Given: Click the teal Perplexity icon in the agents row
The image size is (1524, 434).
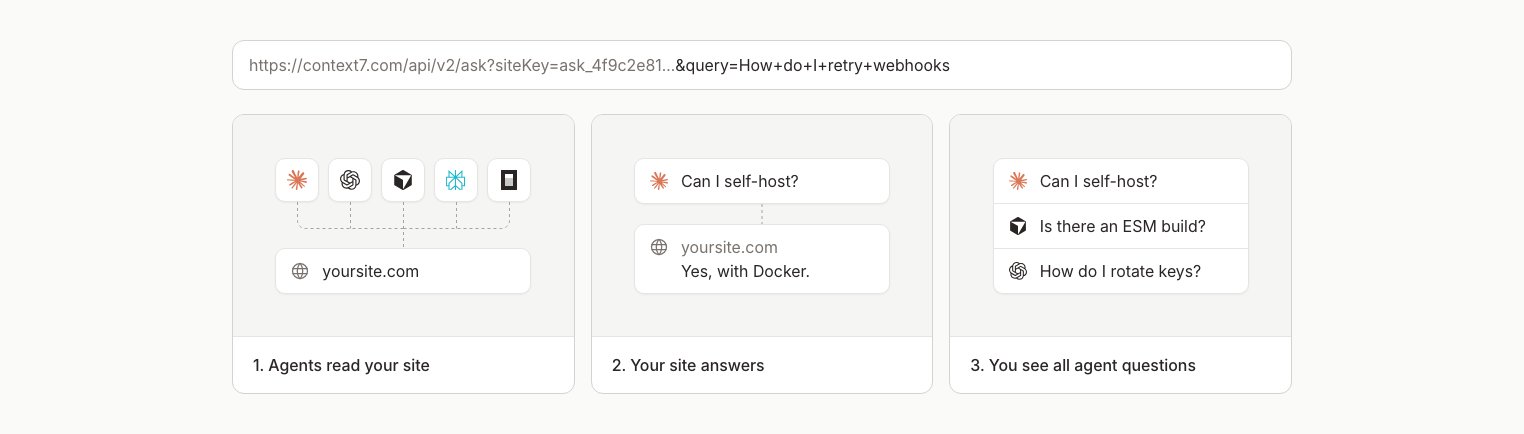Looking at the screenshot, I should [x=456, y=180].
